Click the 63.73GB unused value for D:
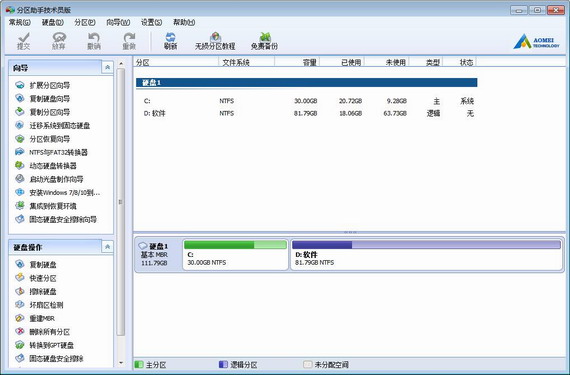Viewport: 570px width, 375px height. 395,113
